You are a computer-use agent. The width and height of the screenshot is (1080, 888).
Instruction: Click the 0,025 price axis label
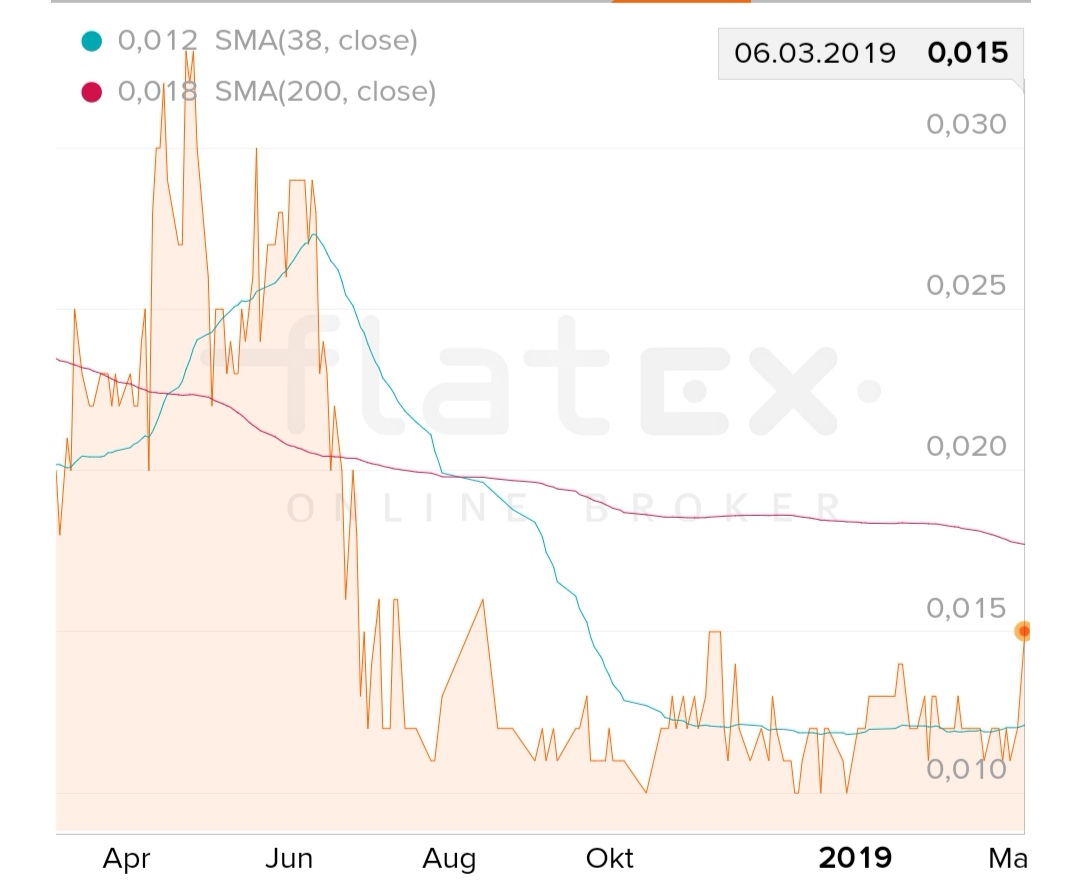coord(965,286)
